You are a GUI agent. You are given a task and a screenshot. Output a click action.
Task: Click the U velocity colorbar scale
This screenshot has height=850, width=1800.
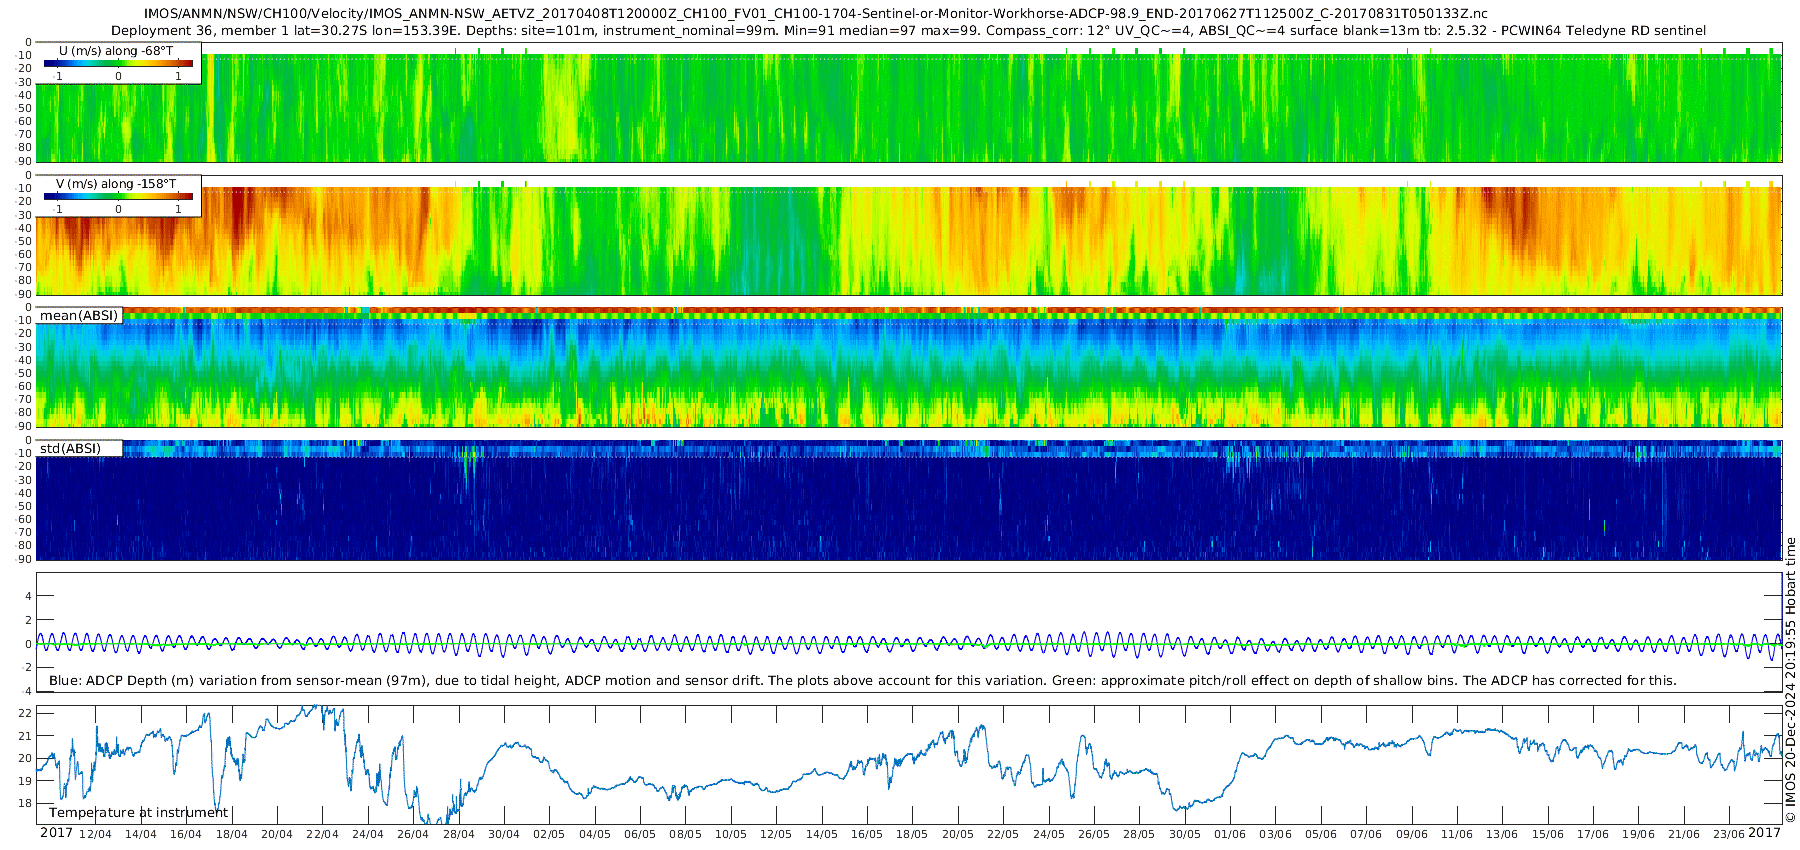[x=118, y=64]
